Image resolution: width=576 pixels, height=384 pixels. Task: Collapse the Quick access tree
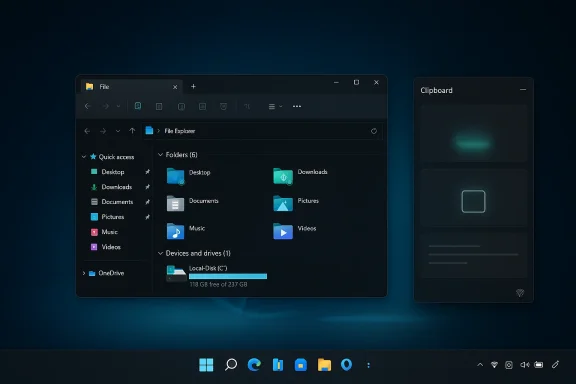click(84, 157)
